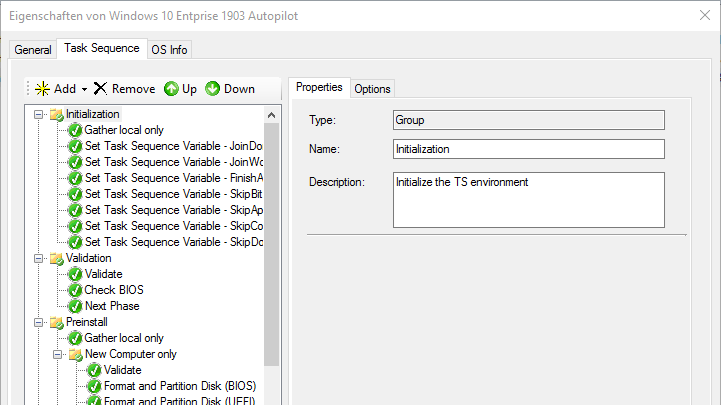Click checkmark icon of first Gather local only

75,131
